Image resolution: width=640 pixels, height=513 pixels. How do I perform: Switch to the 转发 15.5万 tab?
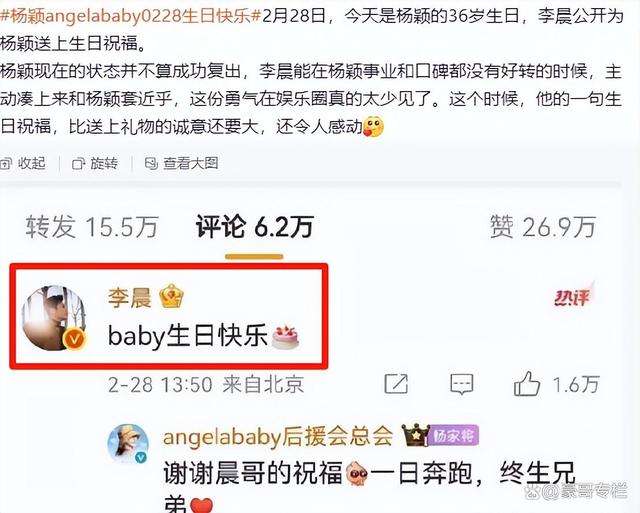click(92, 227)
